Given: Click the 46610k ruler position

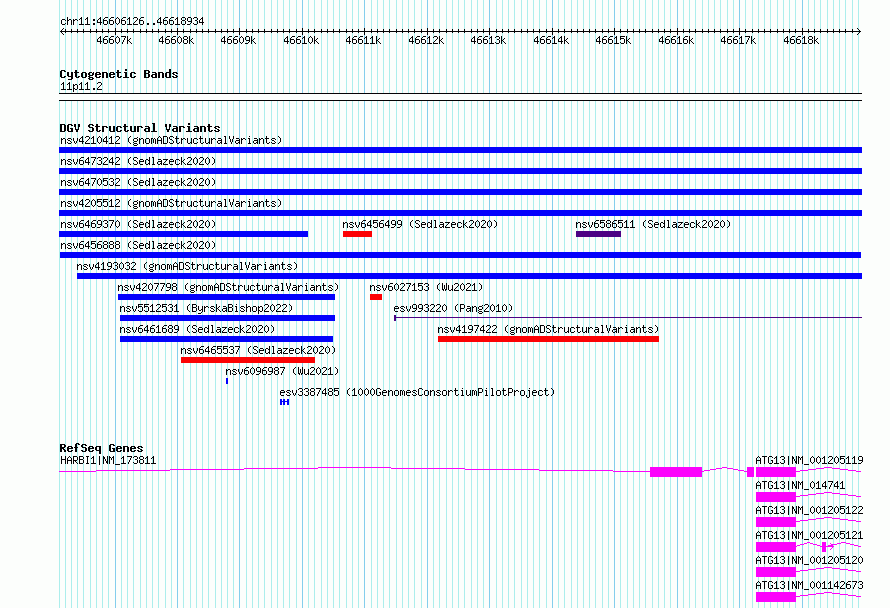Looking at the screenshot, I should coord(301,41).
